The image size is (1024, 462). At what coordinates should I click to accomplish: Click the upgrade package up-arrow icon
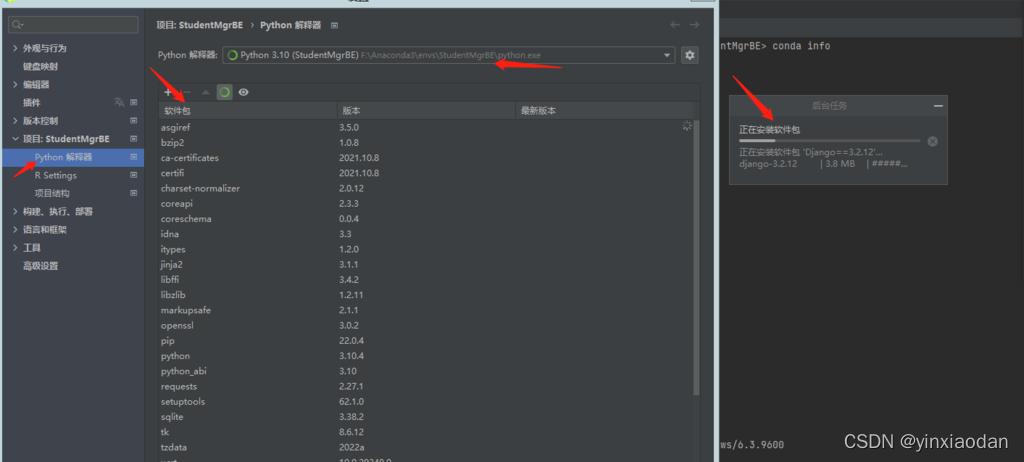point(206,93)
